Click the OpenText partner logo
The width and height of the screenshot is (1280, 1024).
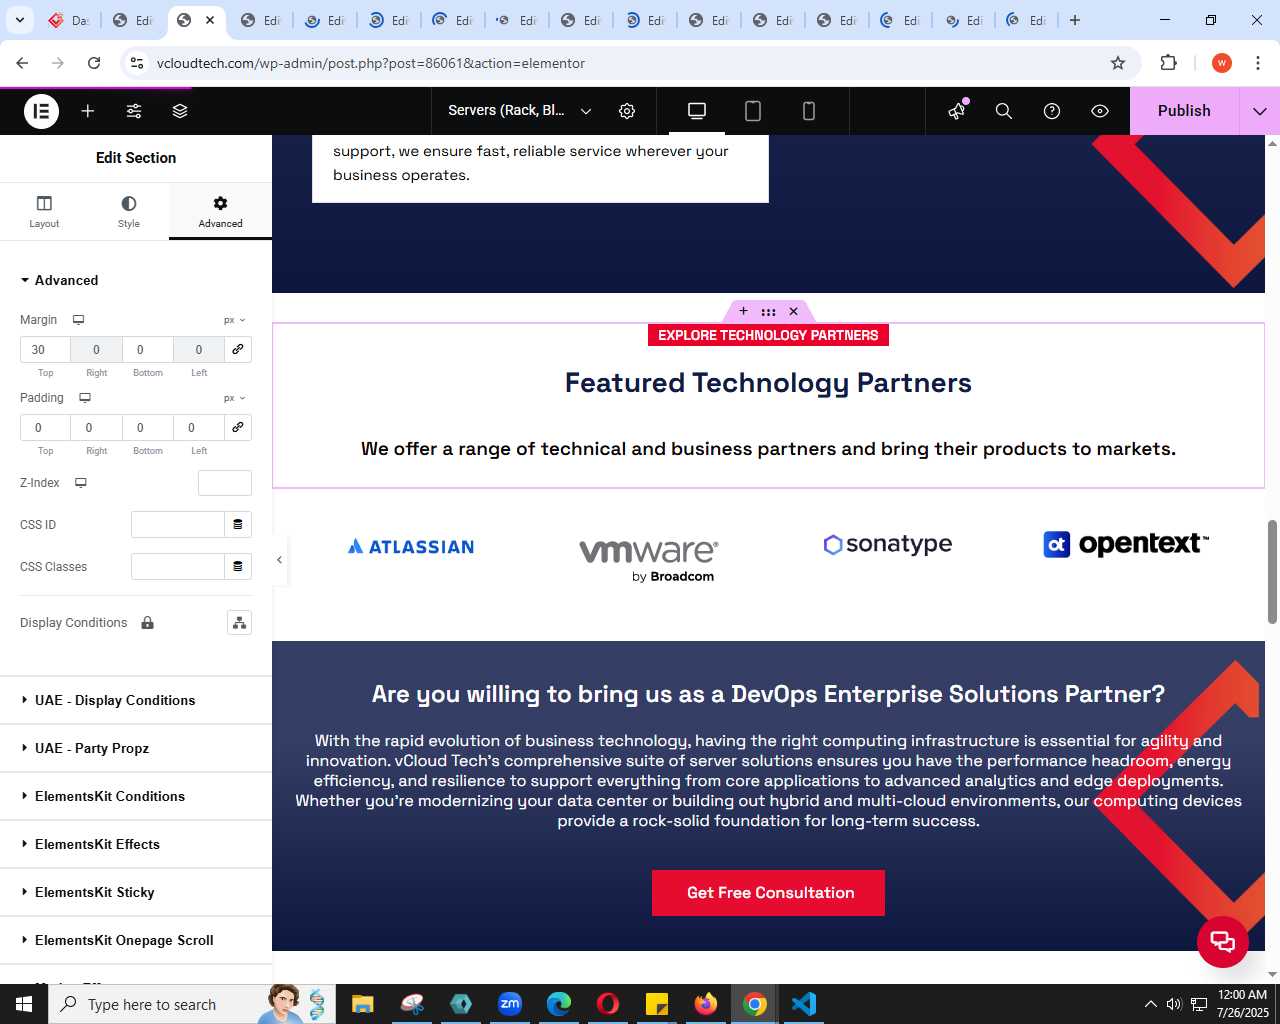[1126, 544]
